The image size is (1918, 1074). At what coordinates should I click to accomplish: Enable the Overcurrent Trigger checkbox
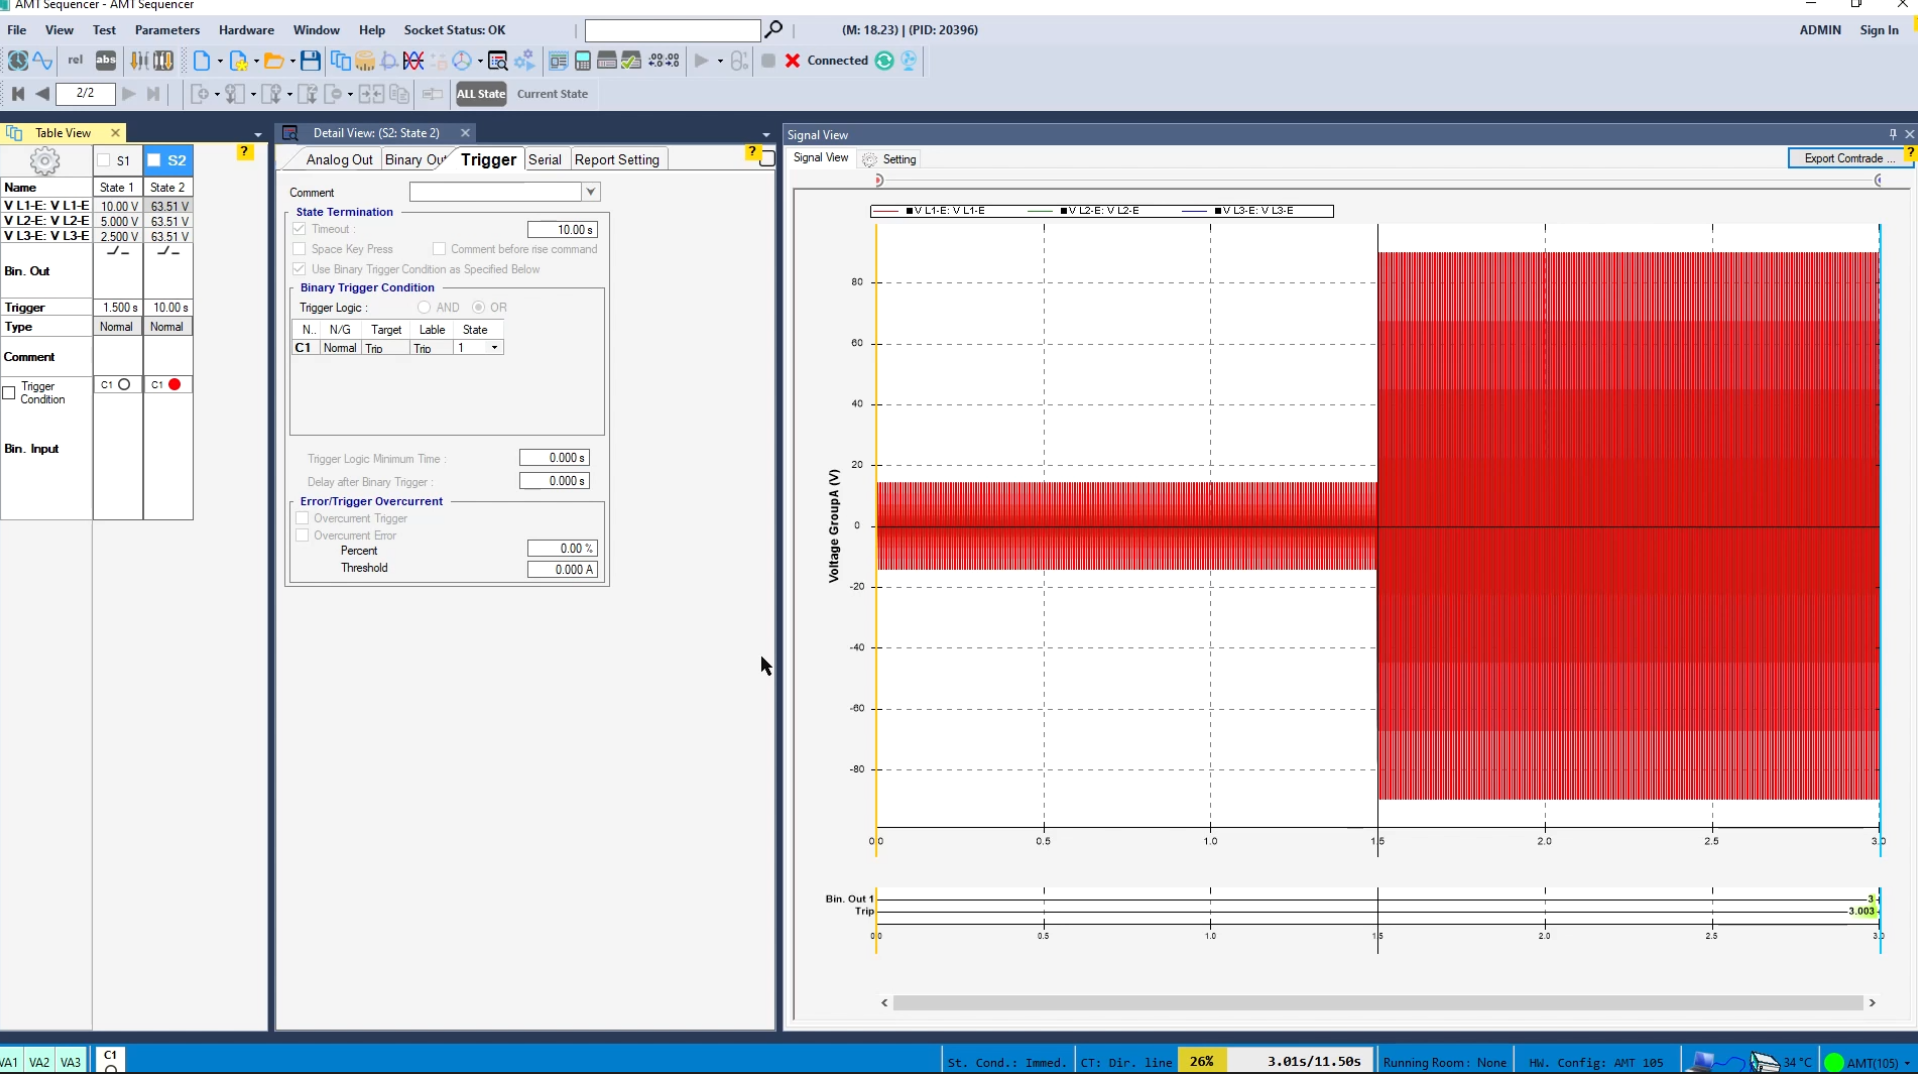(302, 518)
